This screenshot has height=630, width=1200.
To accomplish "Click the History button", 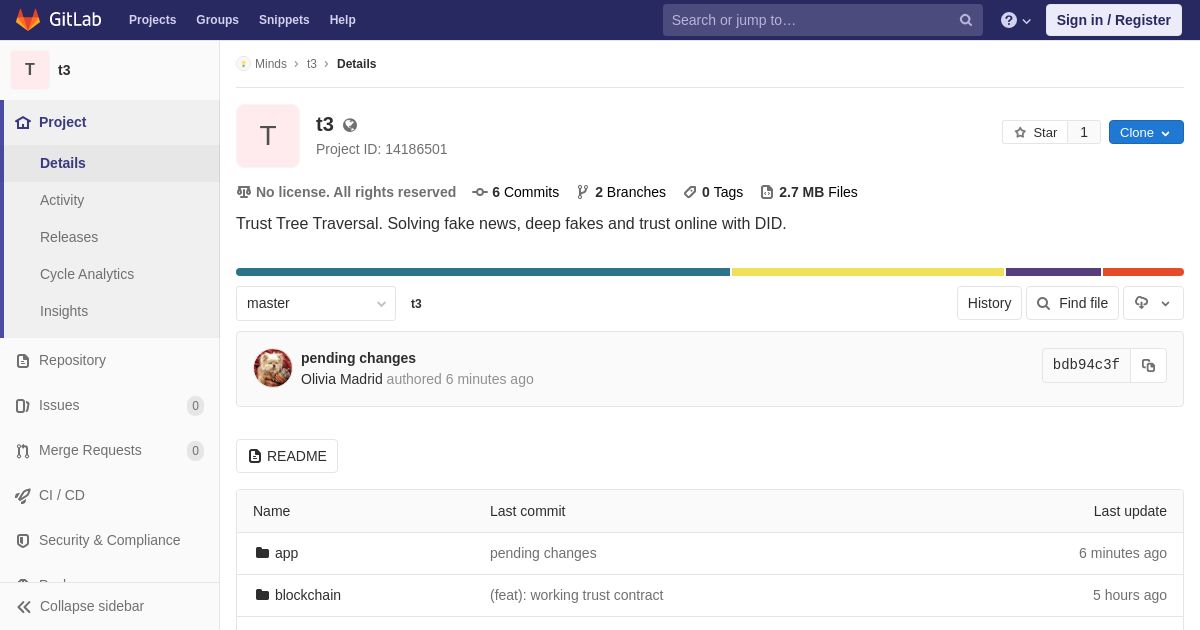I will click(x=989, y=303).
